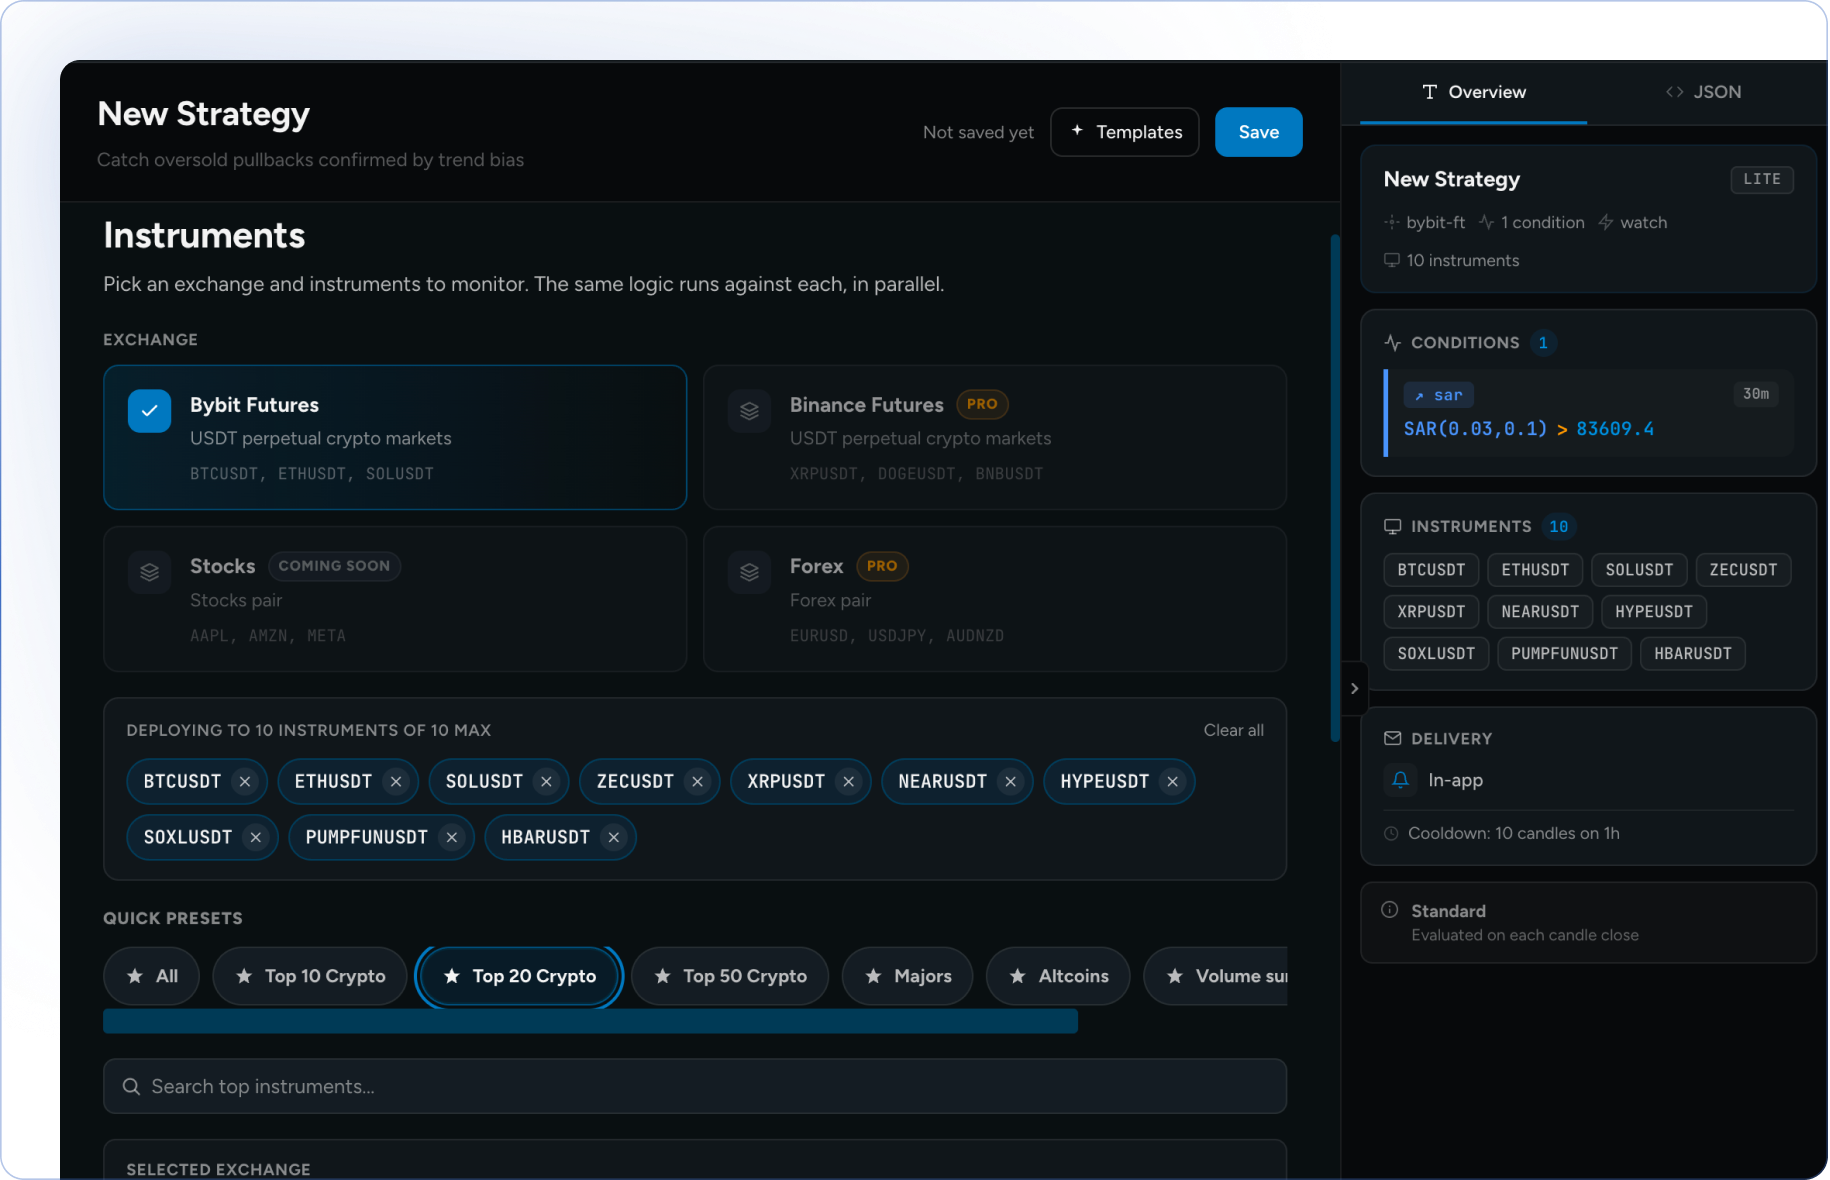Remove ETHUSDT instrument chip

click(x=396, y=782)
